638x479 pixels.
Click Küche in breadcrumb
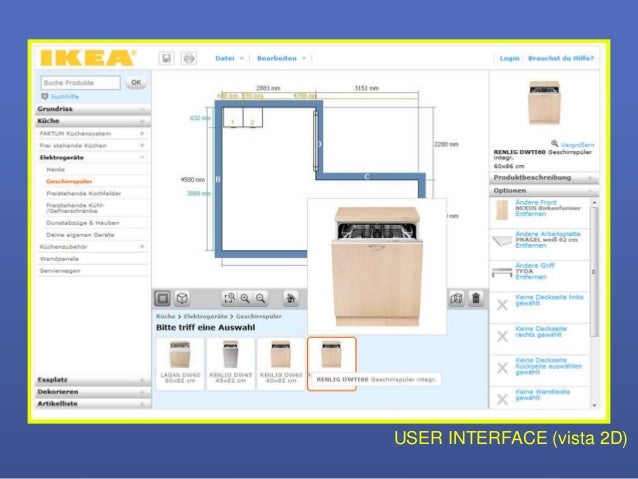coord(165,316)
